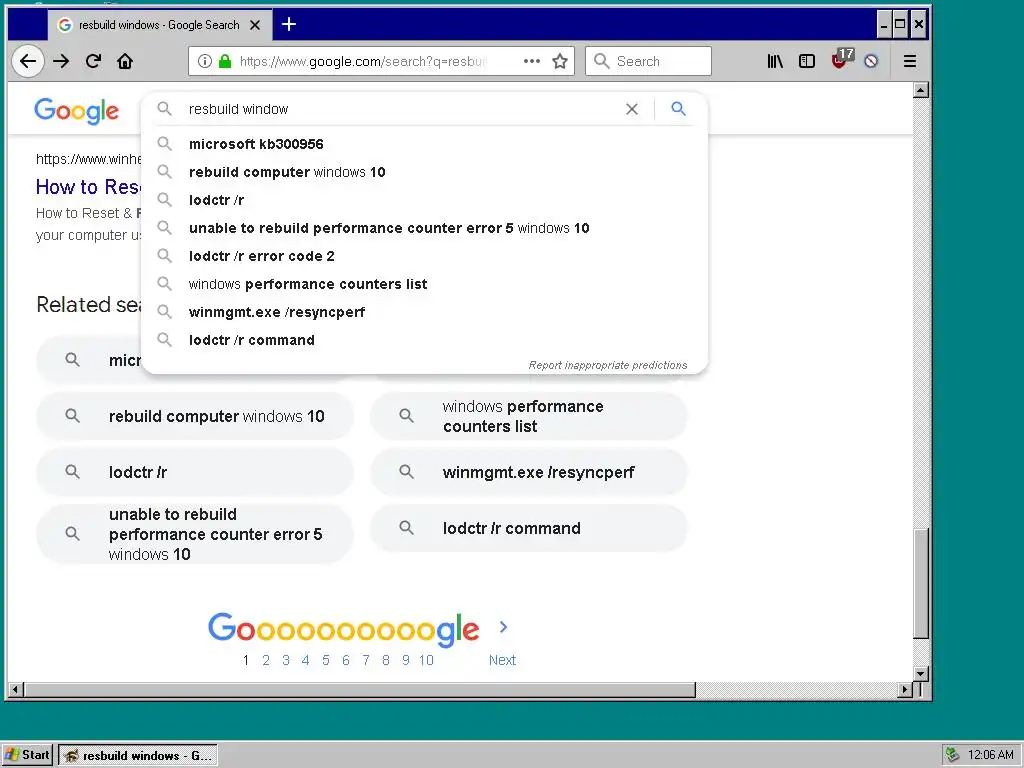Choose suggestion microsoft kb300956
The width and height of the screenshot is (1024, 768).
[x=424, y=144]
